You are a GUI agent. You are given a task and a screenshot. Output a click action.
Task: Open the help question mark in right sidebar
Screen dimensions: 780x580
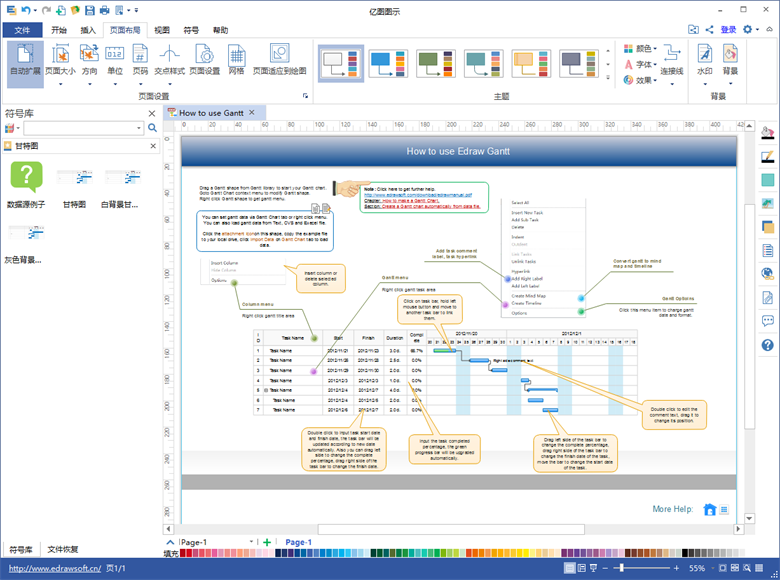768,345
